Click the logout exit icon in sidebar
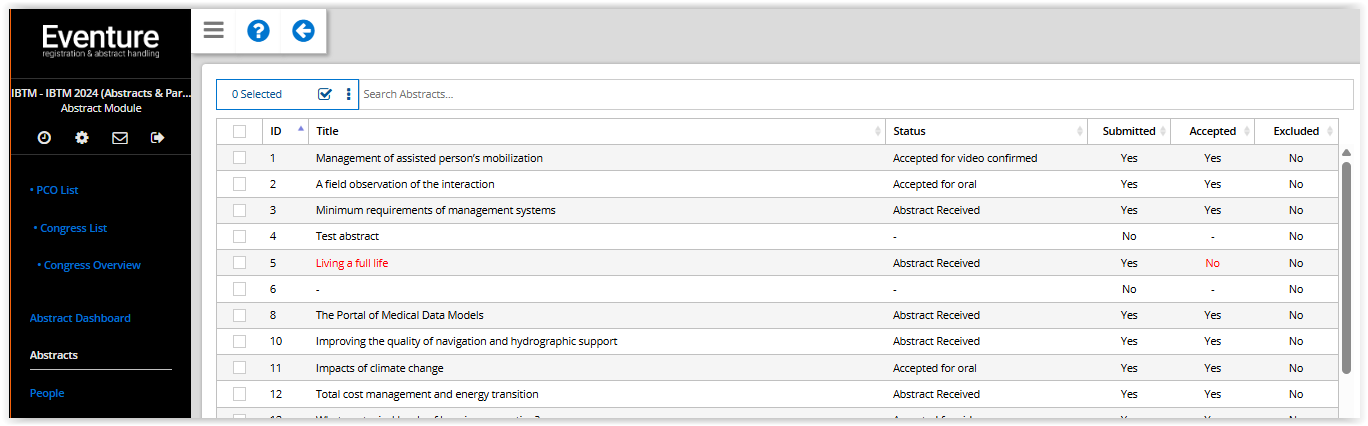This screenshot has height=426, width=1368. click(157, 138)
